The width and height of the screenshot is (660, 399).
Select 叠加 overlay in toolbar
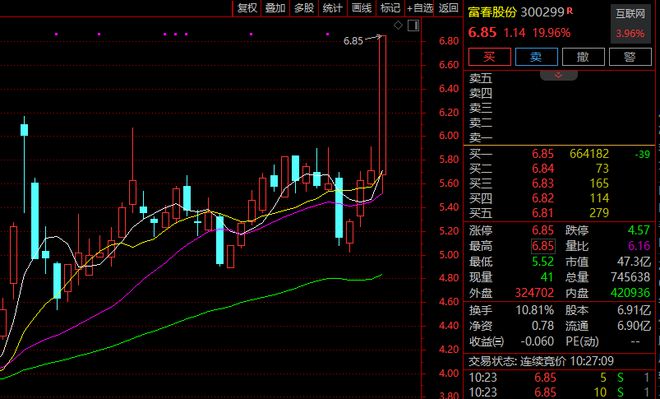click(x=275, y=8)
